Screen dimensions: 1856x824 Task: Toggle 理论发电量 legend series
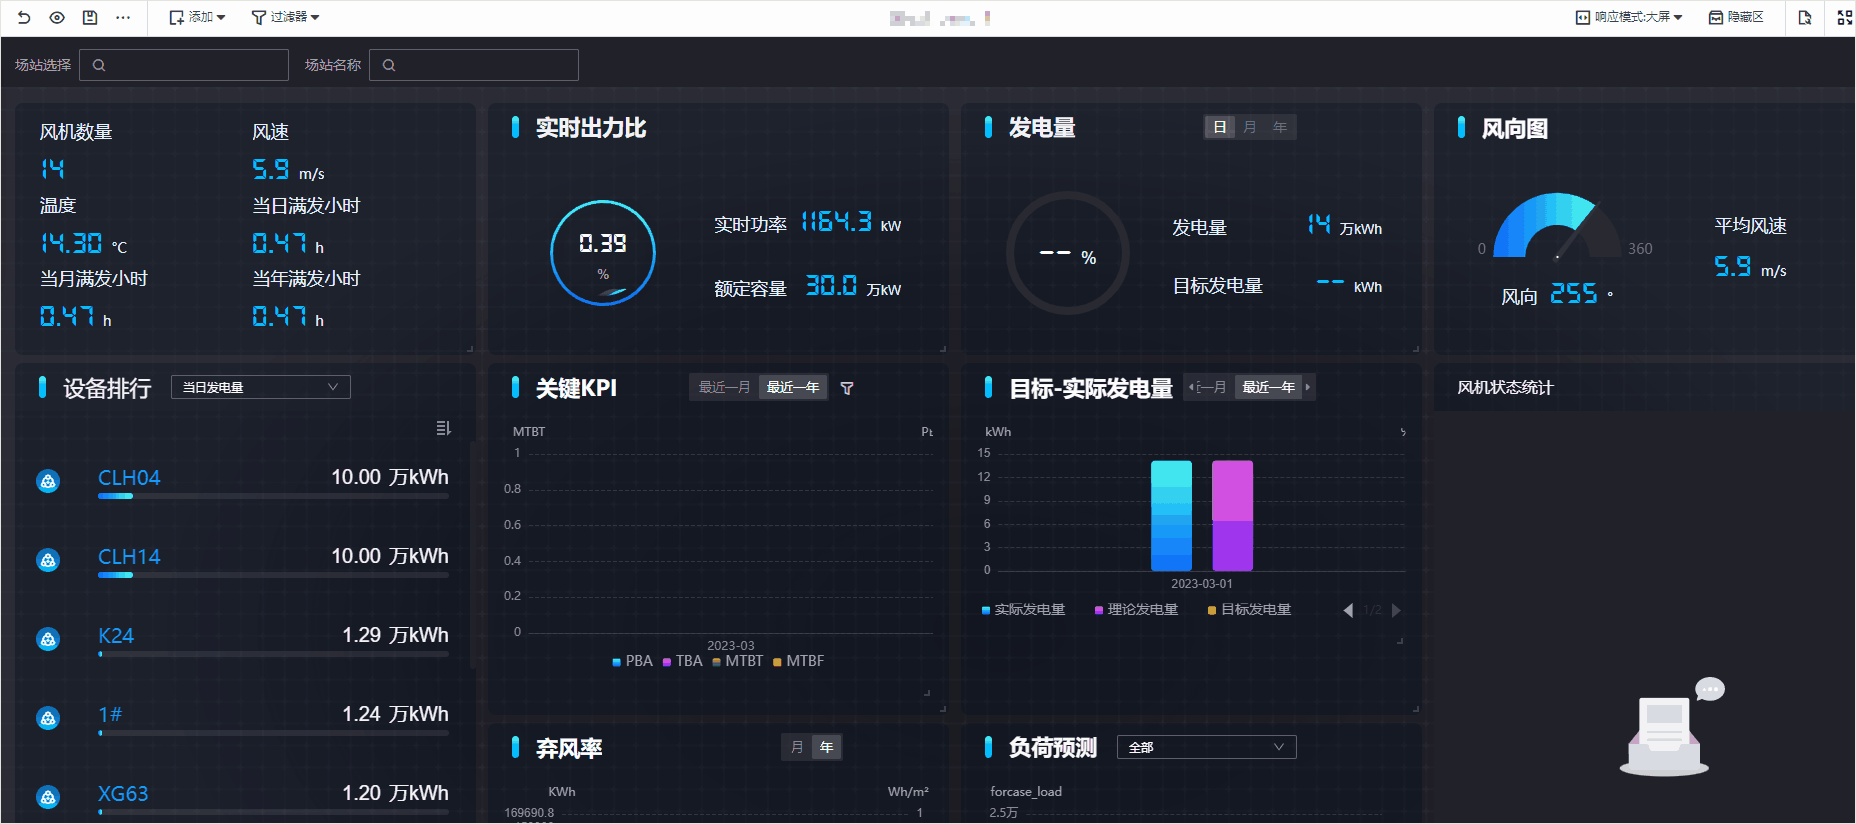coord(1136,610)
